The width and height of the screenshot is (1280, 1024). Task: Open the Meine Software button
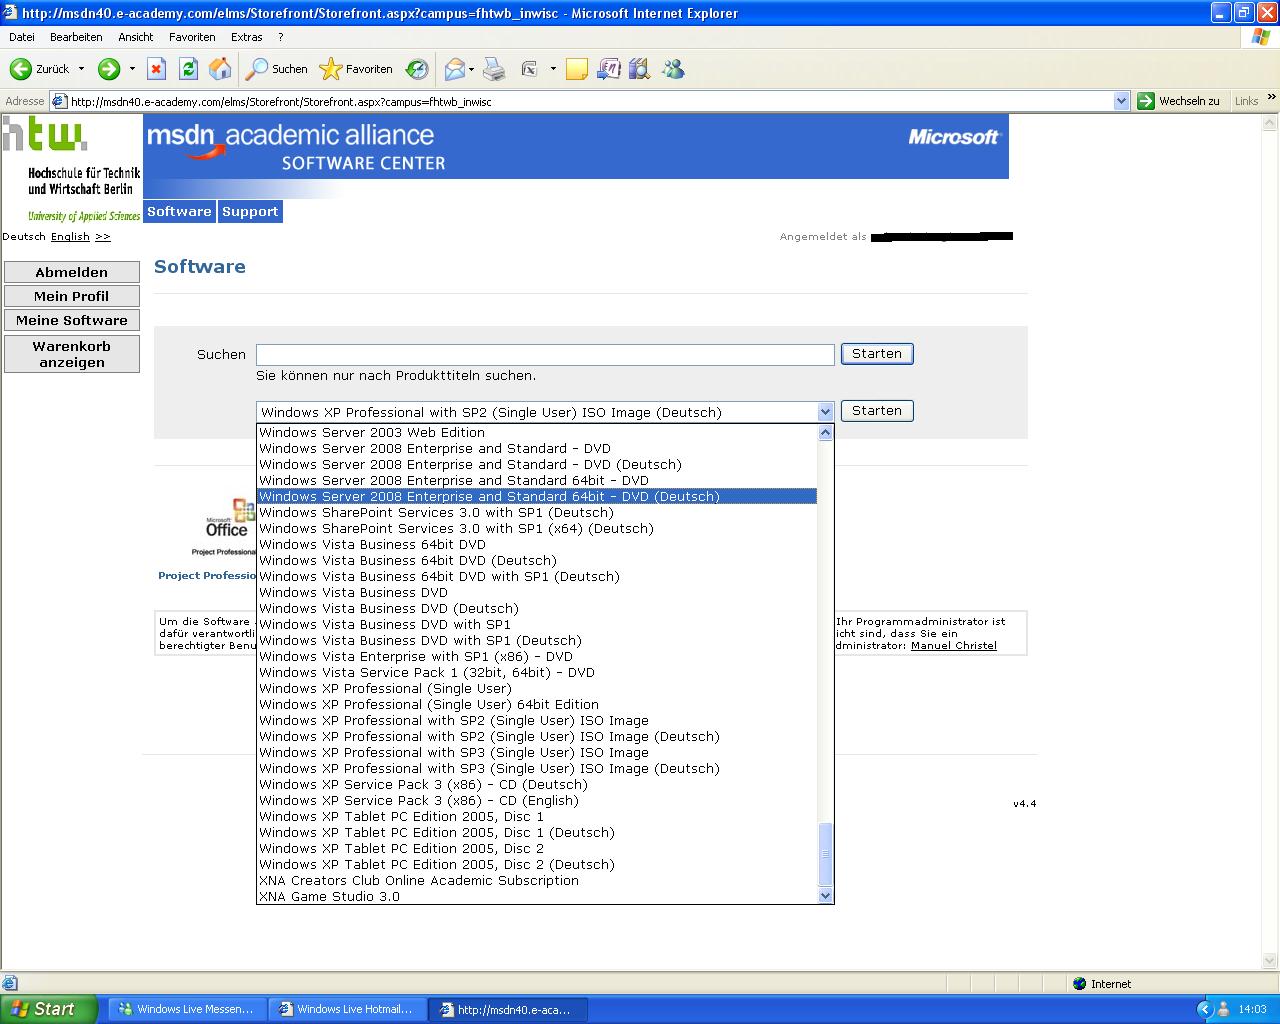(72, 320)
